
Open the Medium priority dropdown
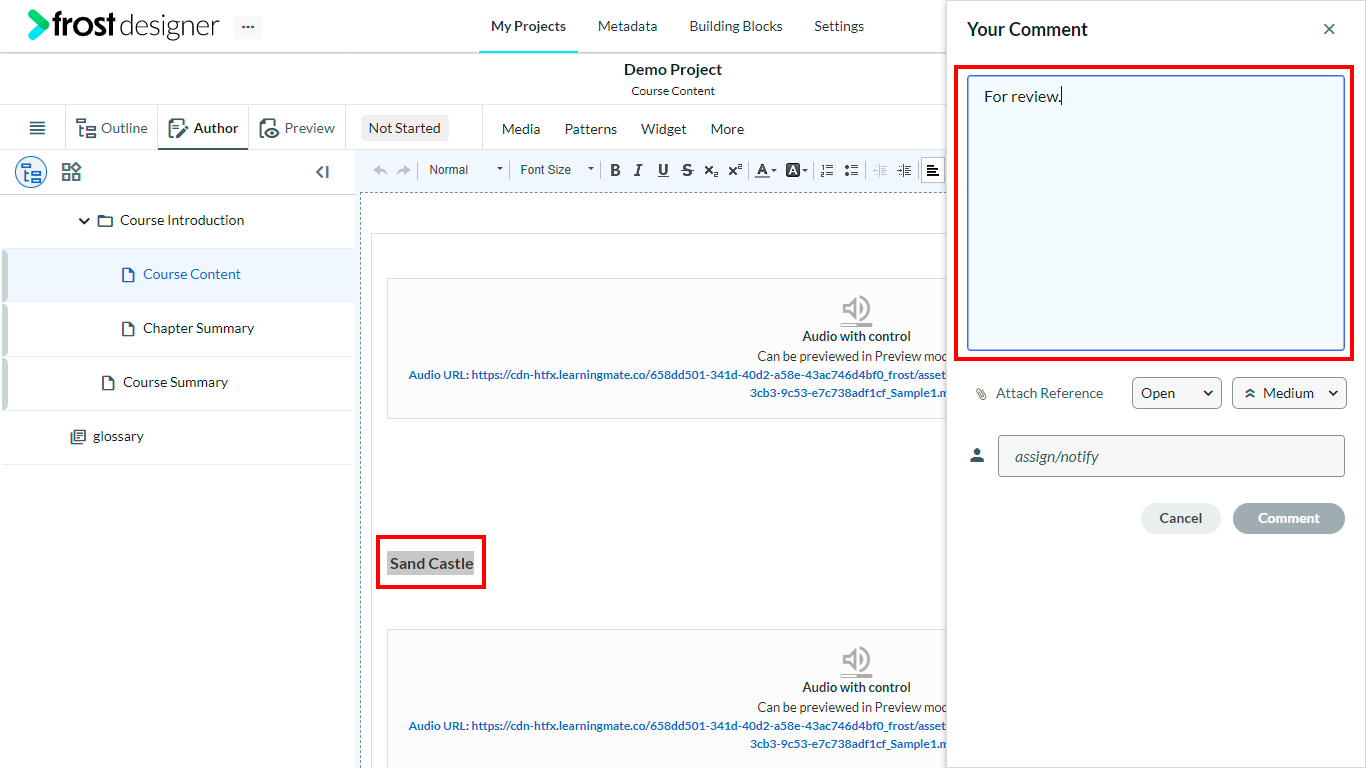tap(1289, 393)
